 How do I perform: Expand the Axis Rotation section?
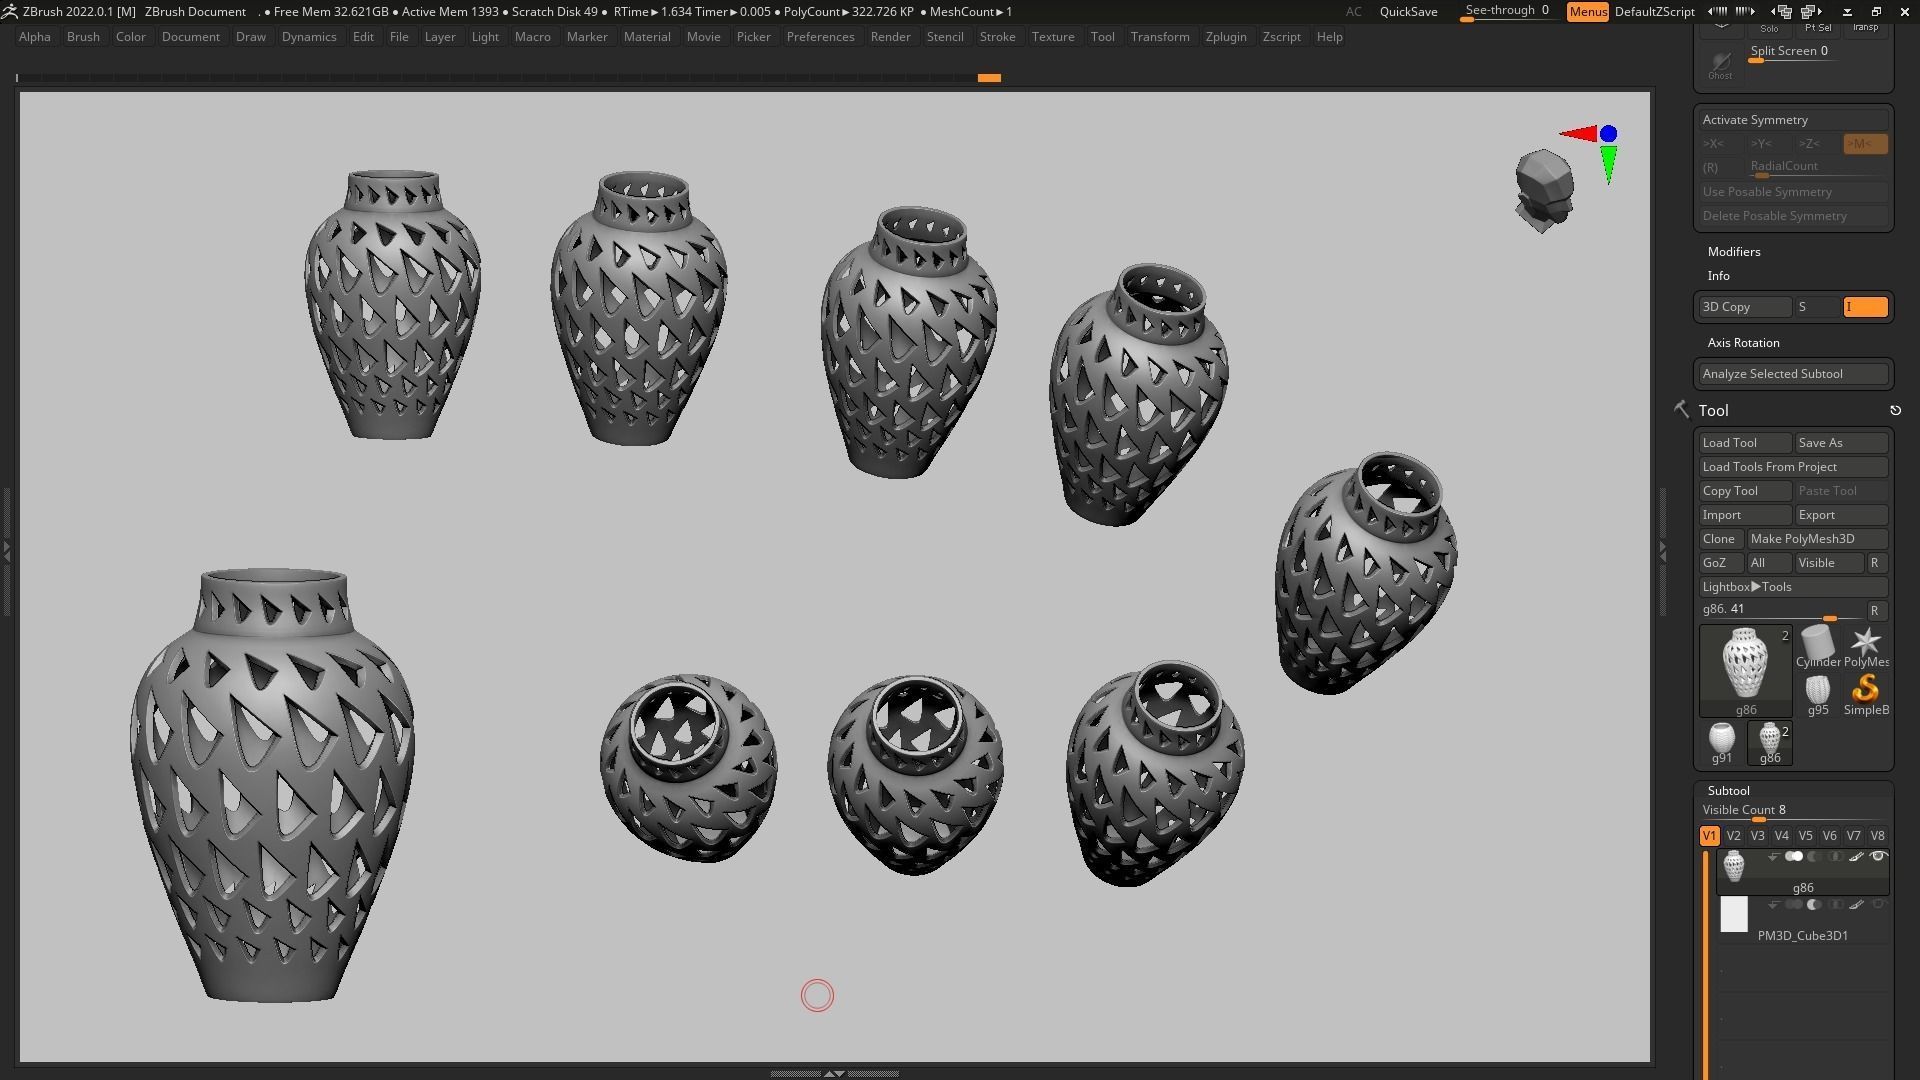coord(1743,343)
